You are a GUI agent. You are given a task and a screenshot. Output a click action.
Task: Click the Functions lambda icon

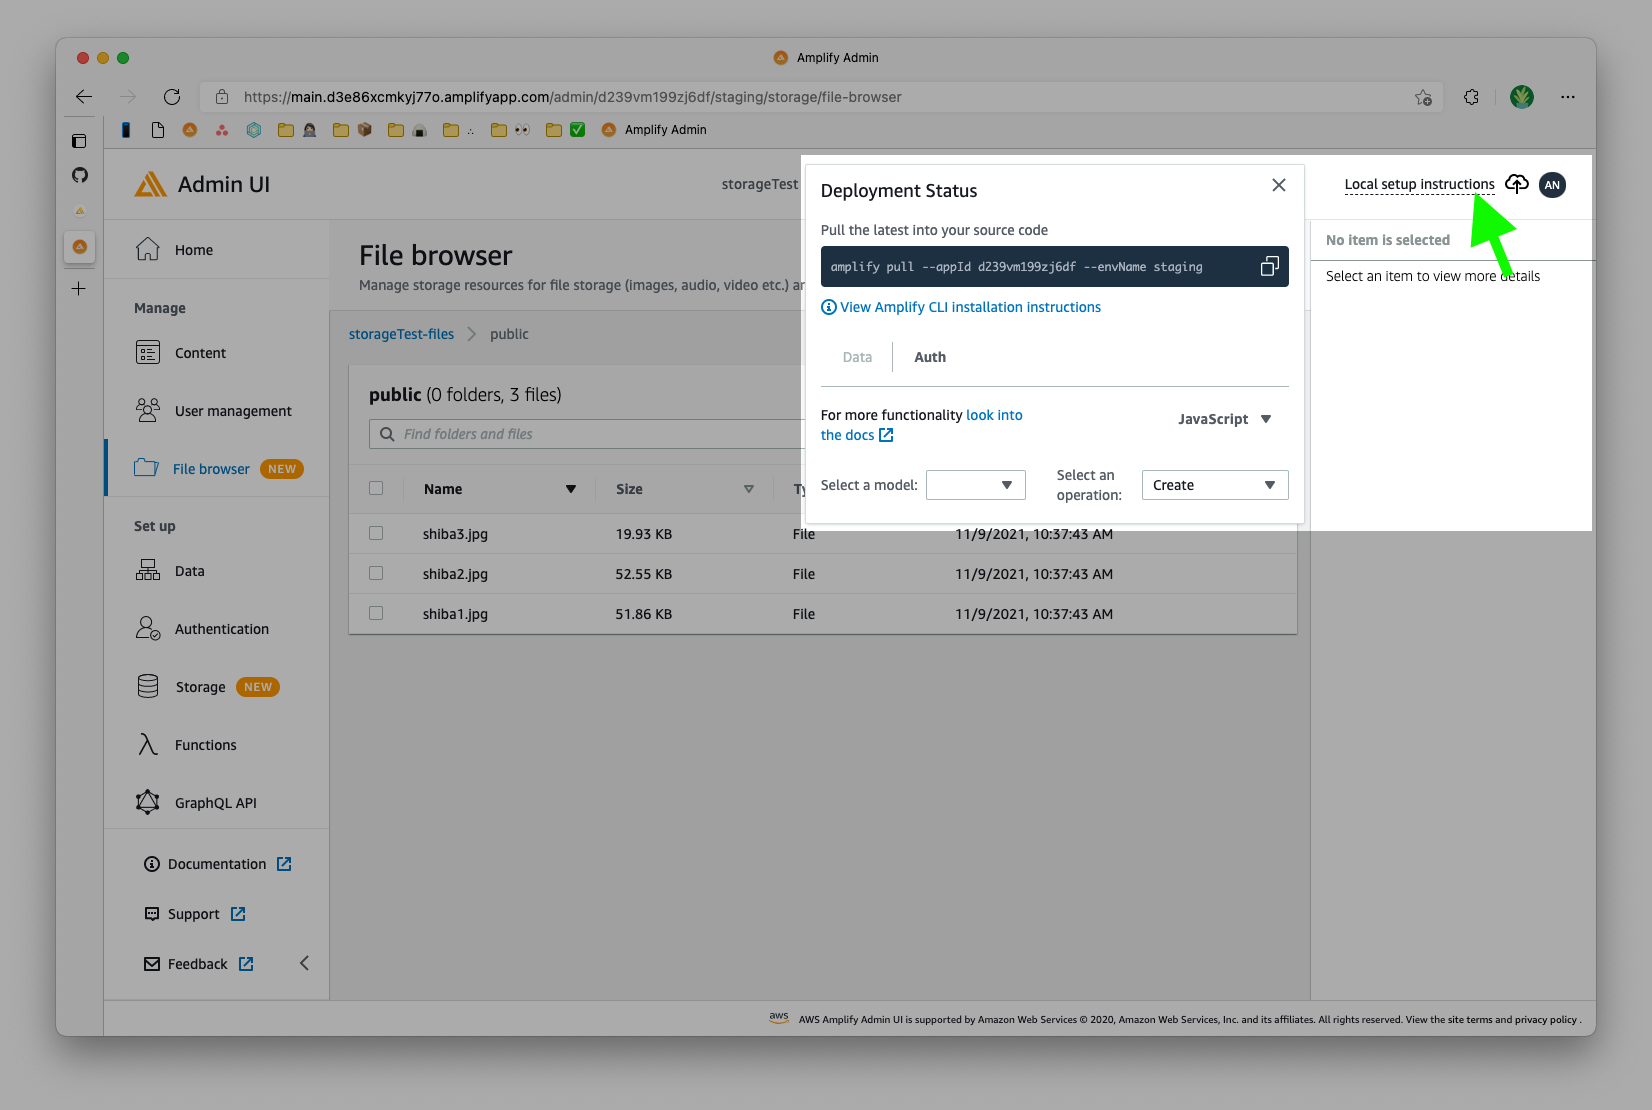coord(148,744)
